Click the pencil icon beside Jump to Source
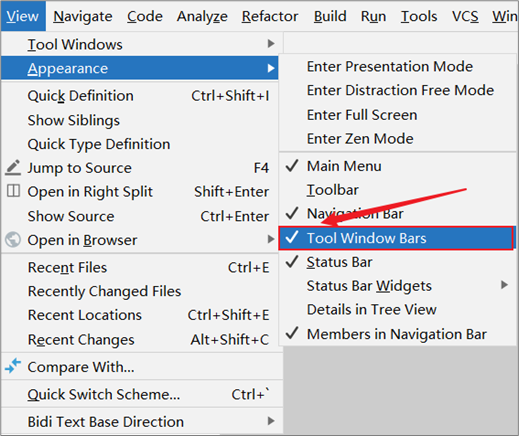Screen dimensions: 519x436 pos(13,168)
